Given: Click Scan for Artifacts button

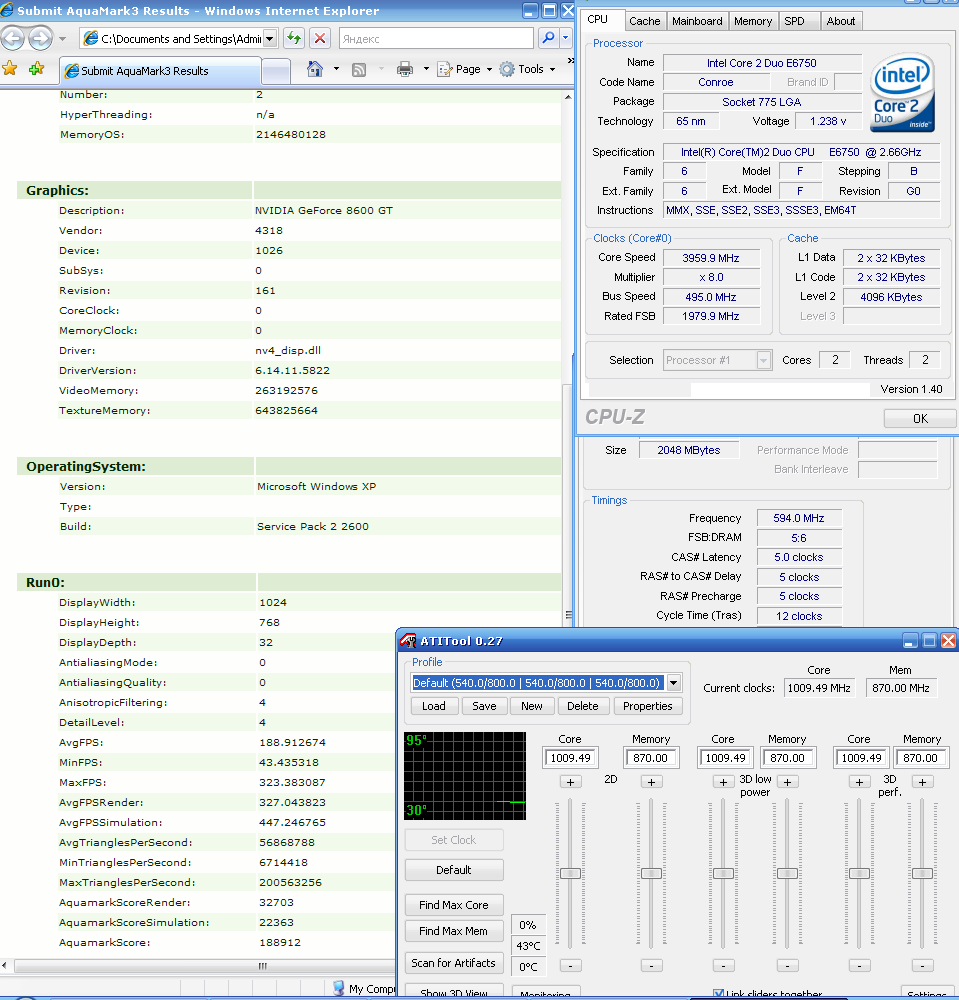Looking at the screenshot, I should 454,963.
